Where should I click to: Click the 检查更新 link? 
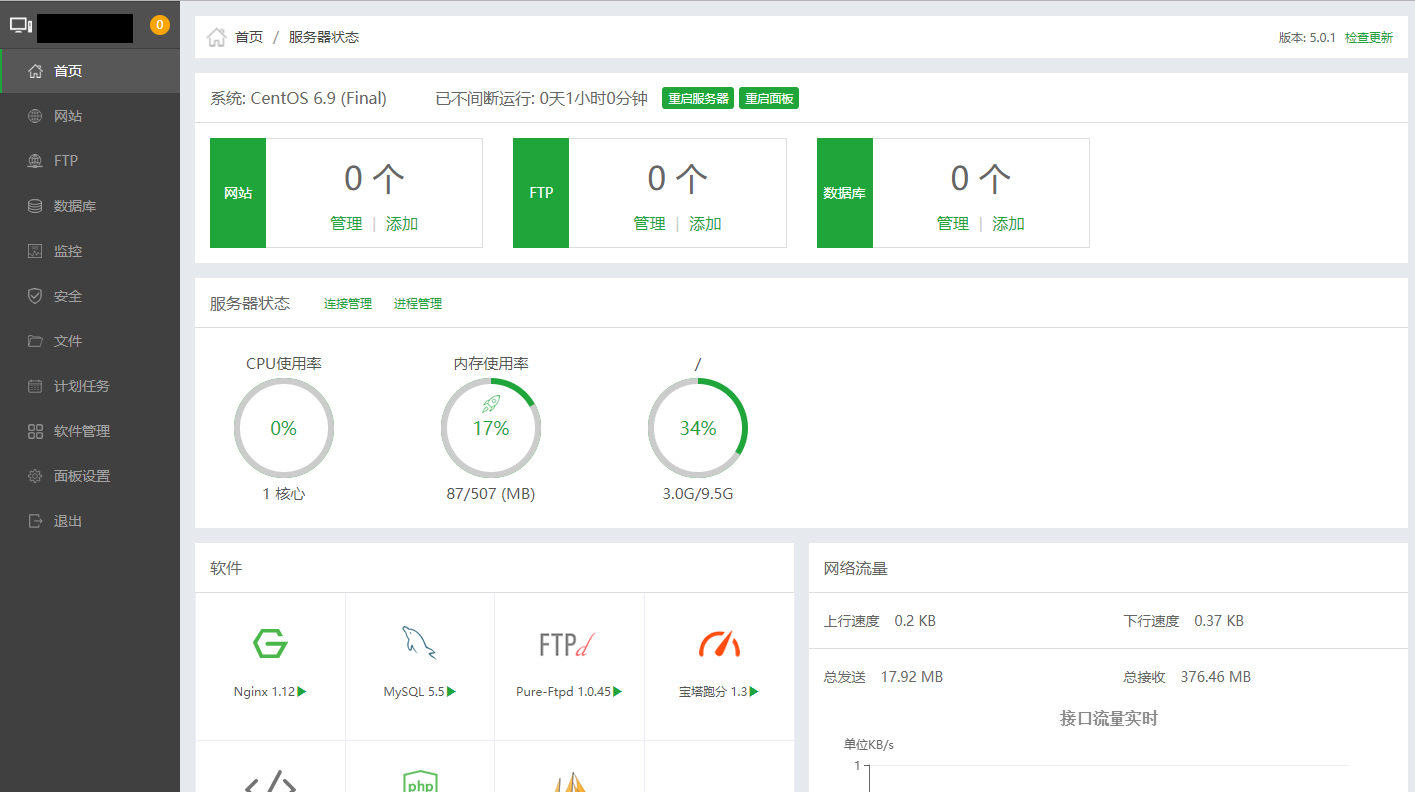click(x=1368, y=38)
